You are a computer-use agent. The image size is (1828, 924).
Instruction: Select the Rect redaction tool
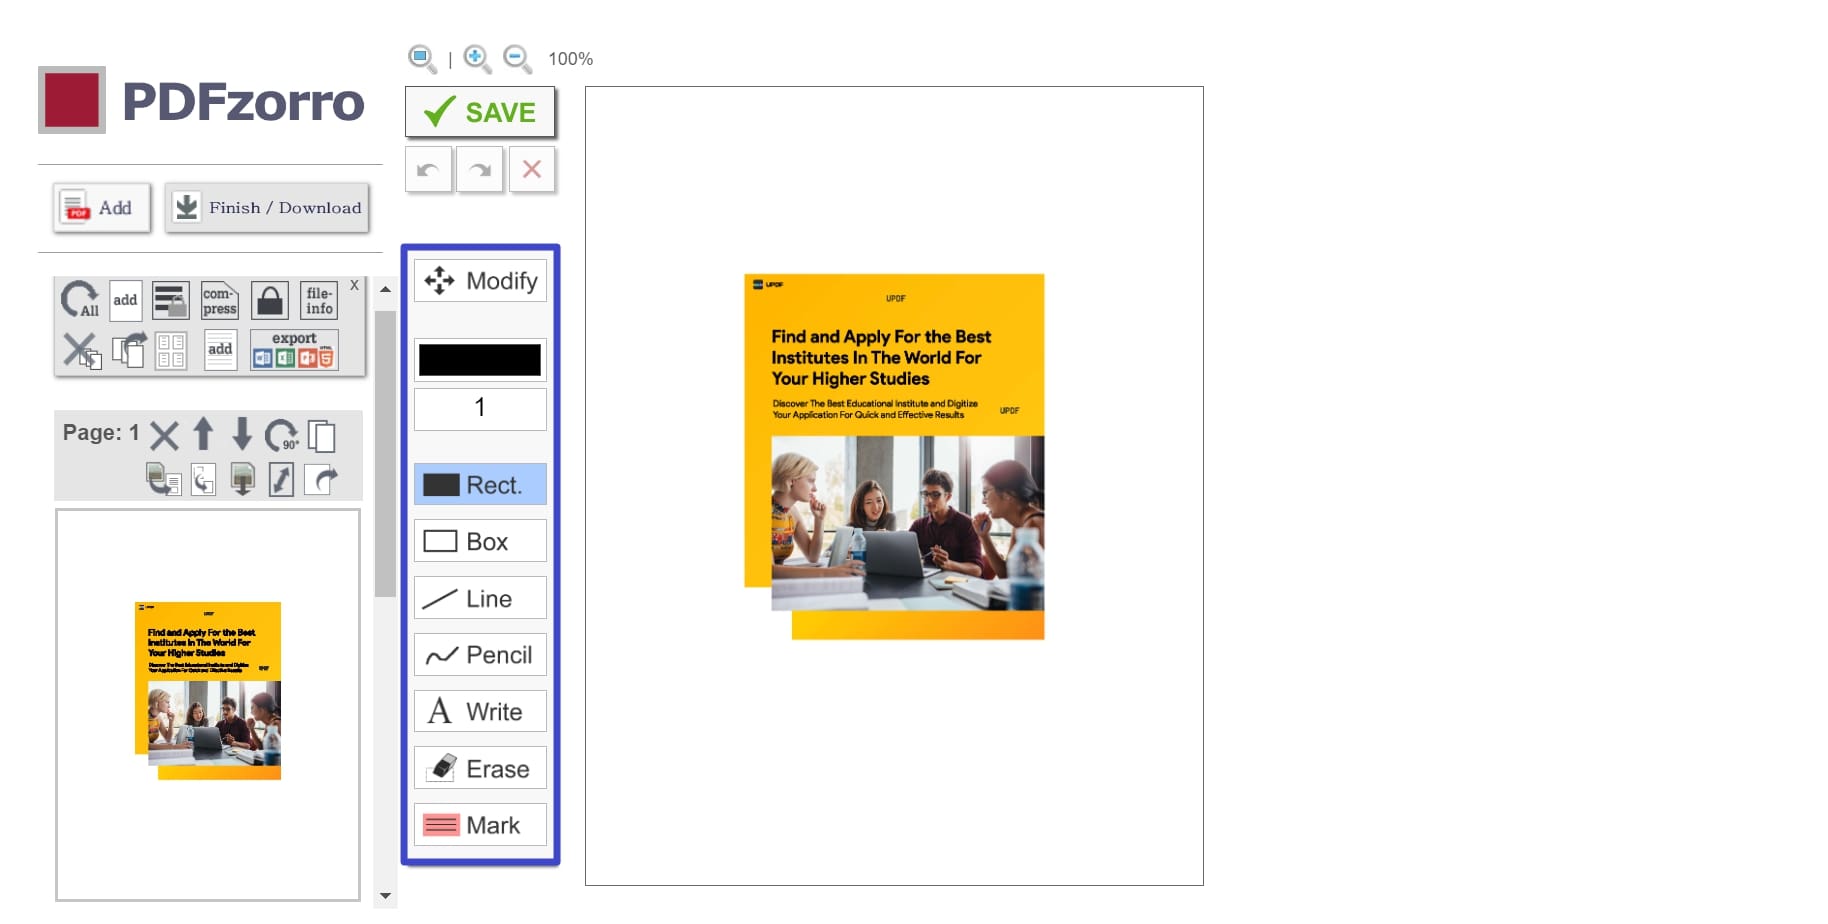tap(479, 484)
